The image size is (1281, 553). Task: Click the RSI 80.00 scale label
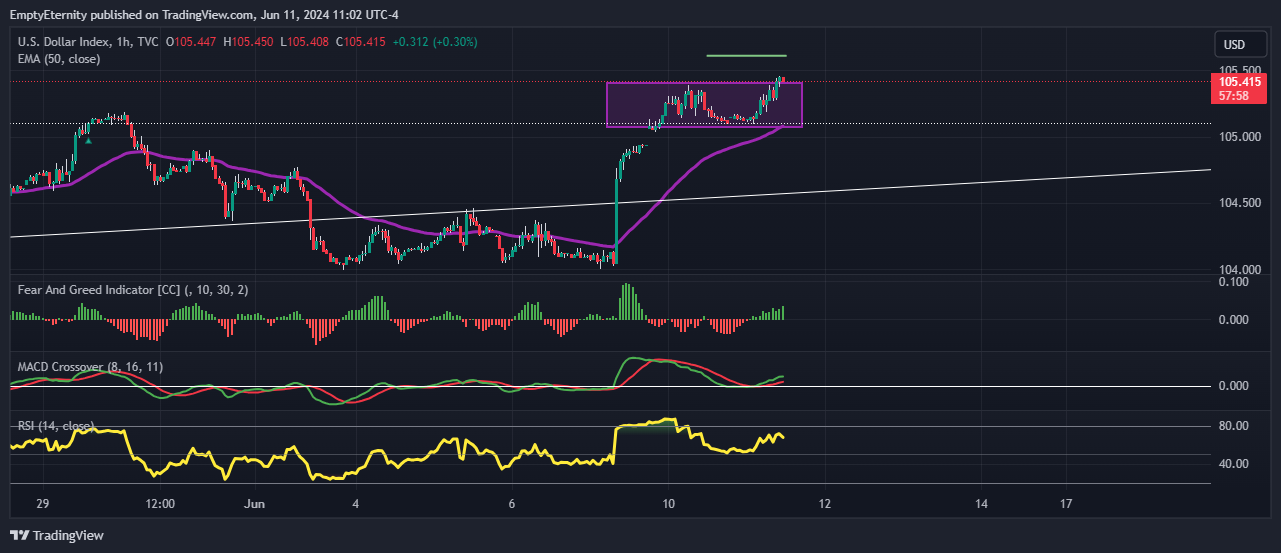tap(1235, 426)
